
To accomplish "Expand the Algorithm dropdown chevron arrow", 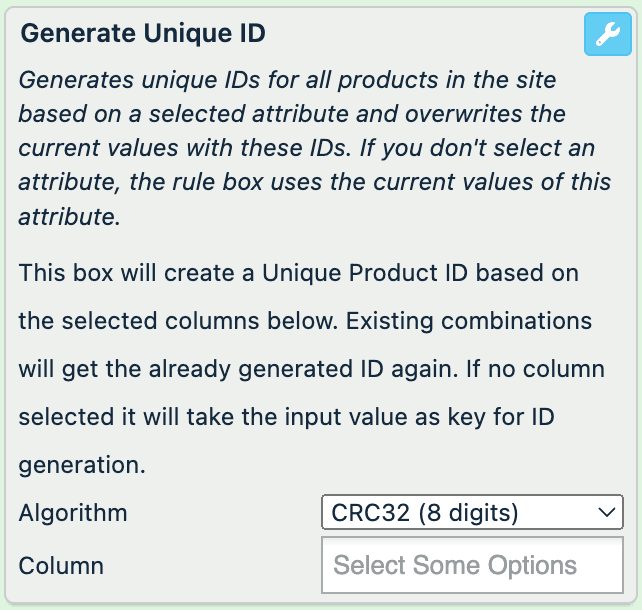I will (606, 513).
